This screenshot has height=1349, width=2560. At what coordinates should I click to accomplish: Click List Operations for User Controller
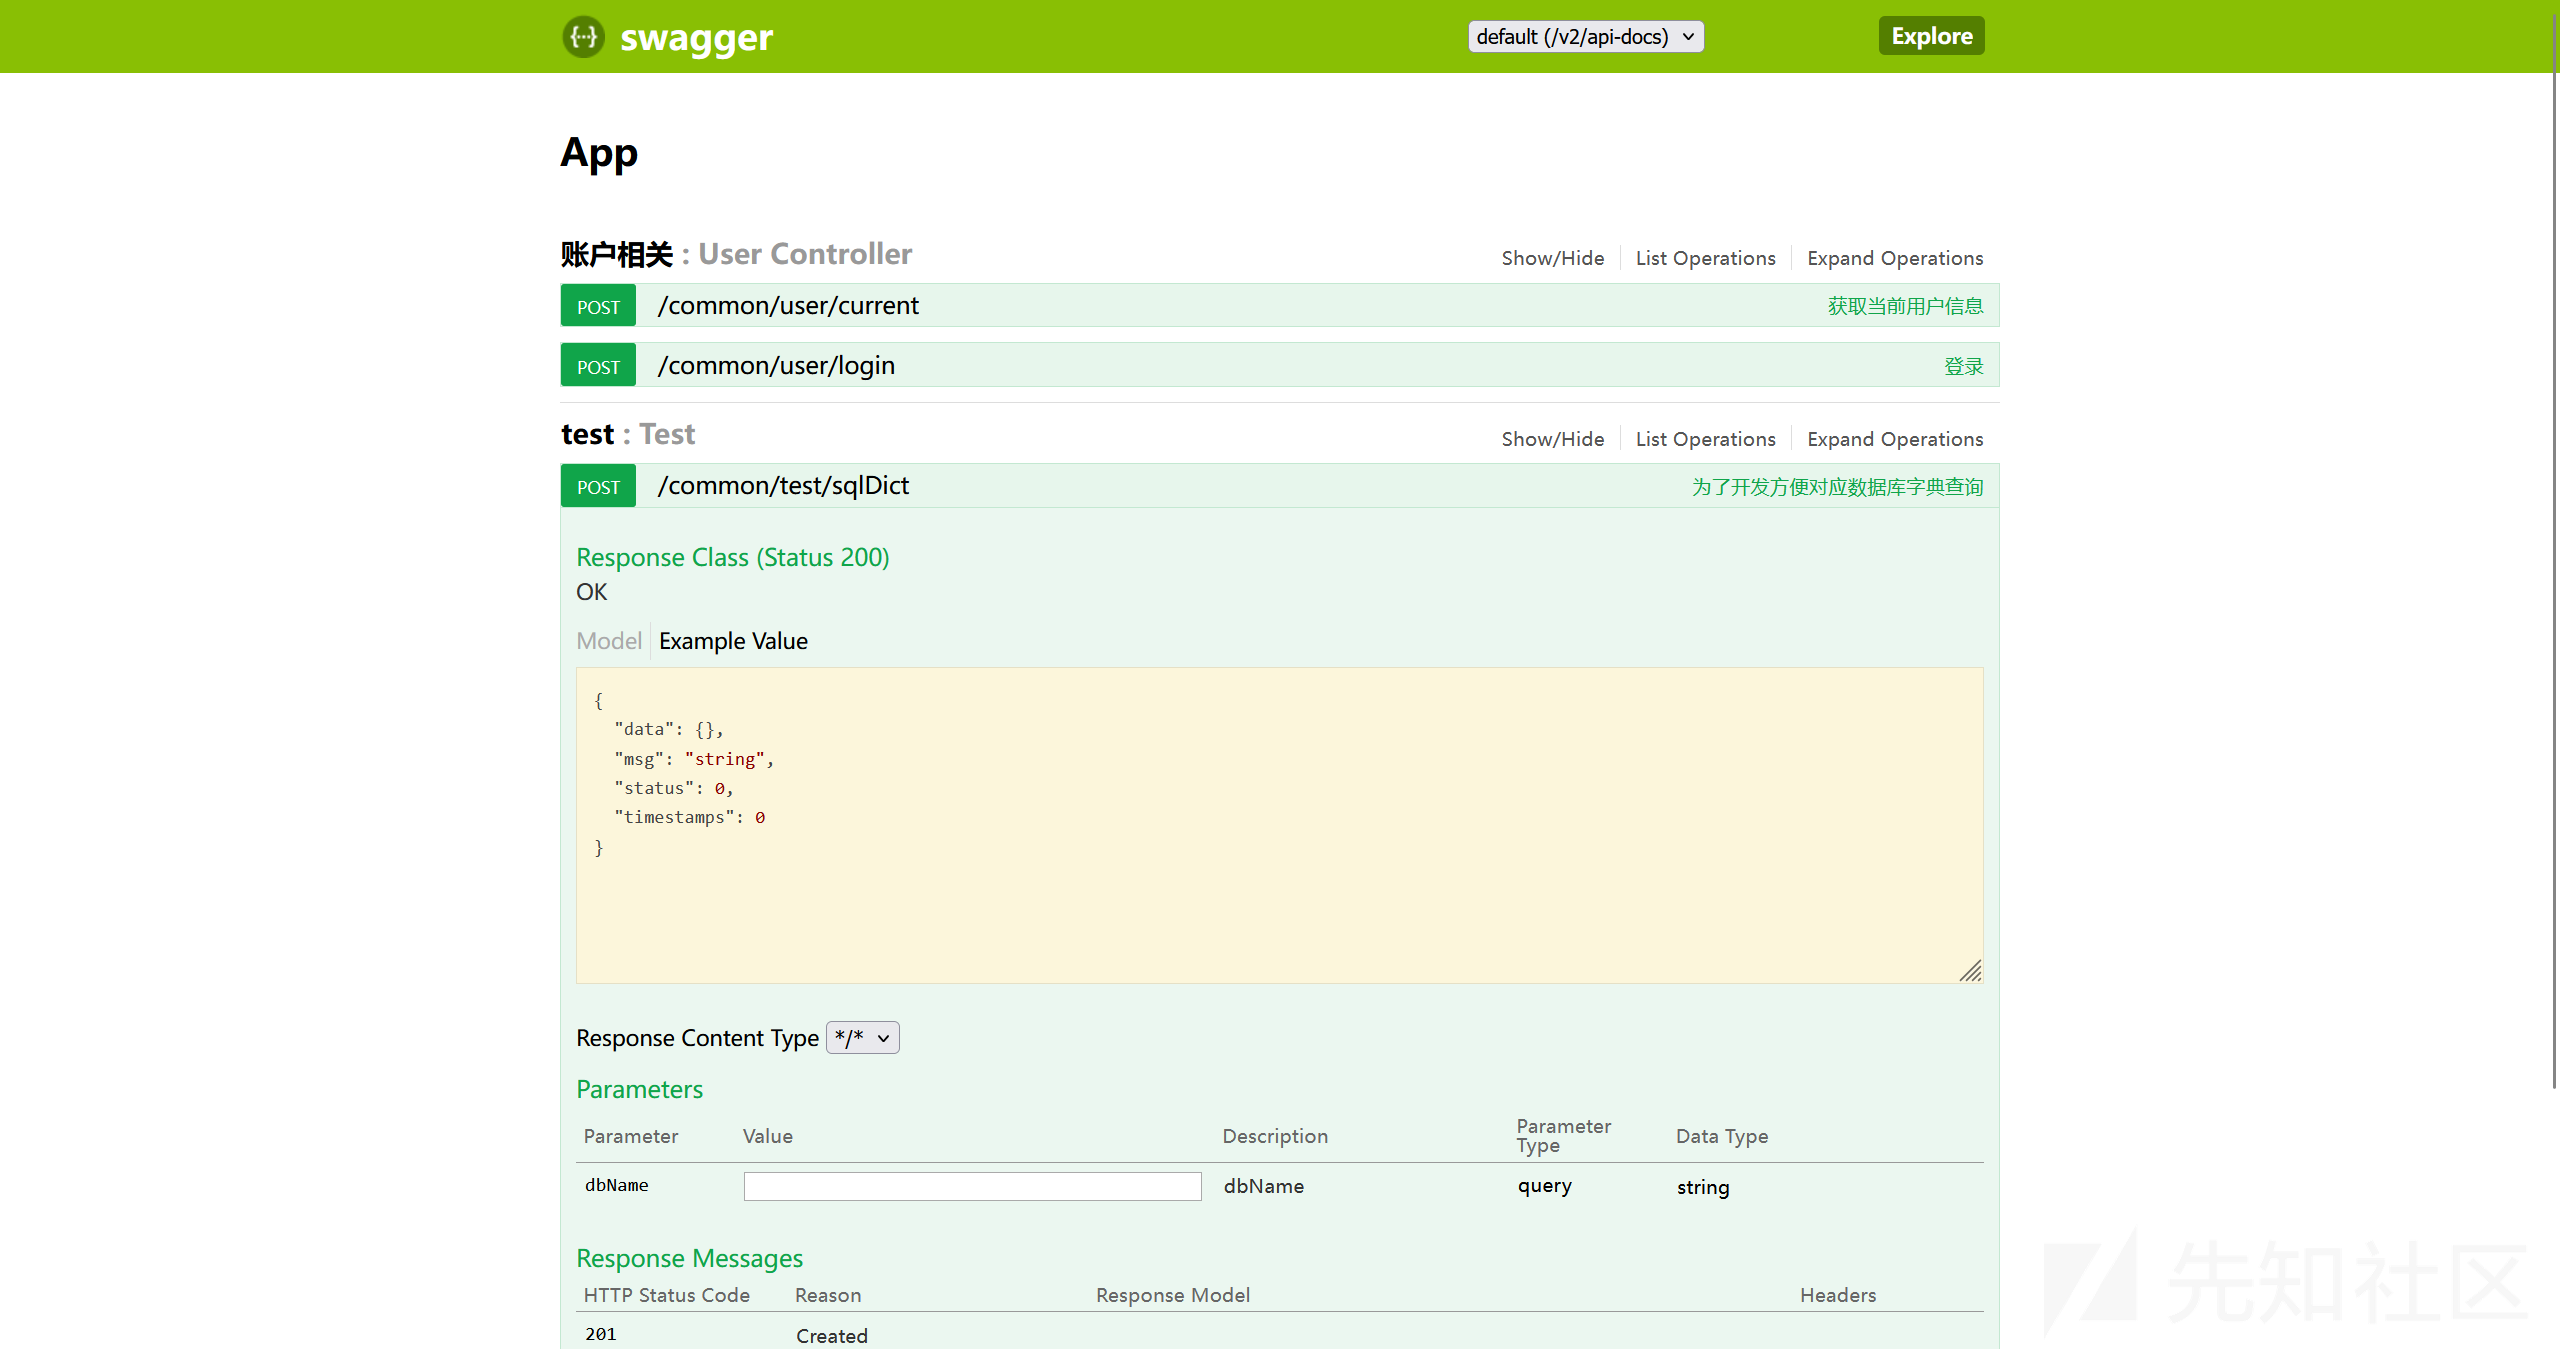pyautogui.click(x=1705, y=258)
